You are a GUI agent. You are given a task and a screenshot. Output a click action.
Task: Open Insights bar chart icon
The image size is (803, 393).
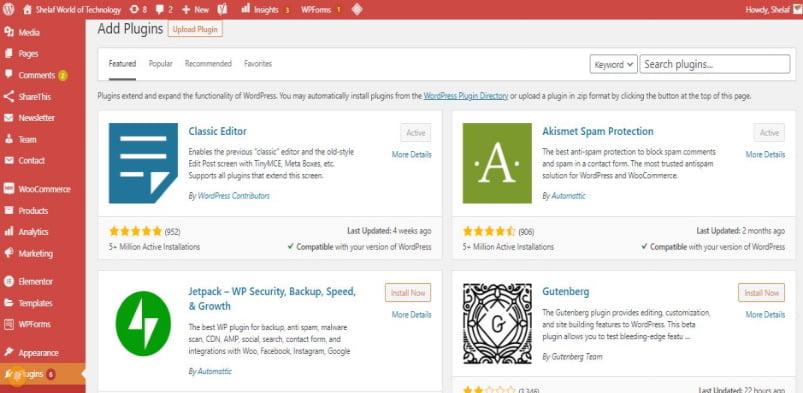click(x=246, y=9)
